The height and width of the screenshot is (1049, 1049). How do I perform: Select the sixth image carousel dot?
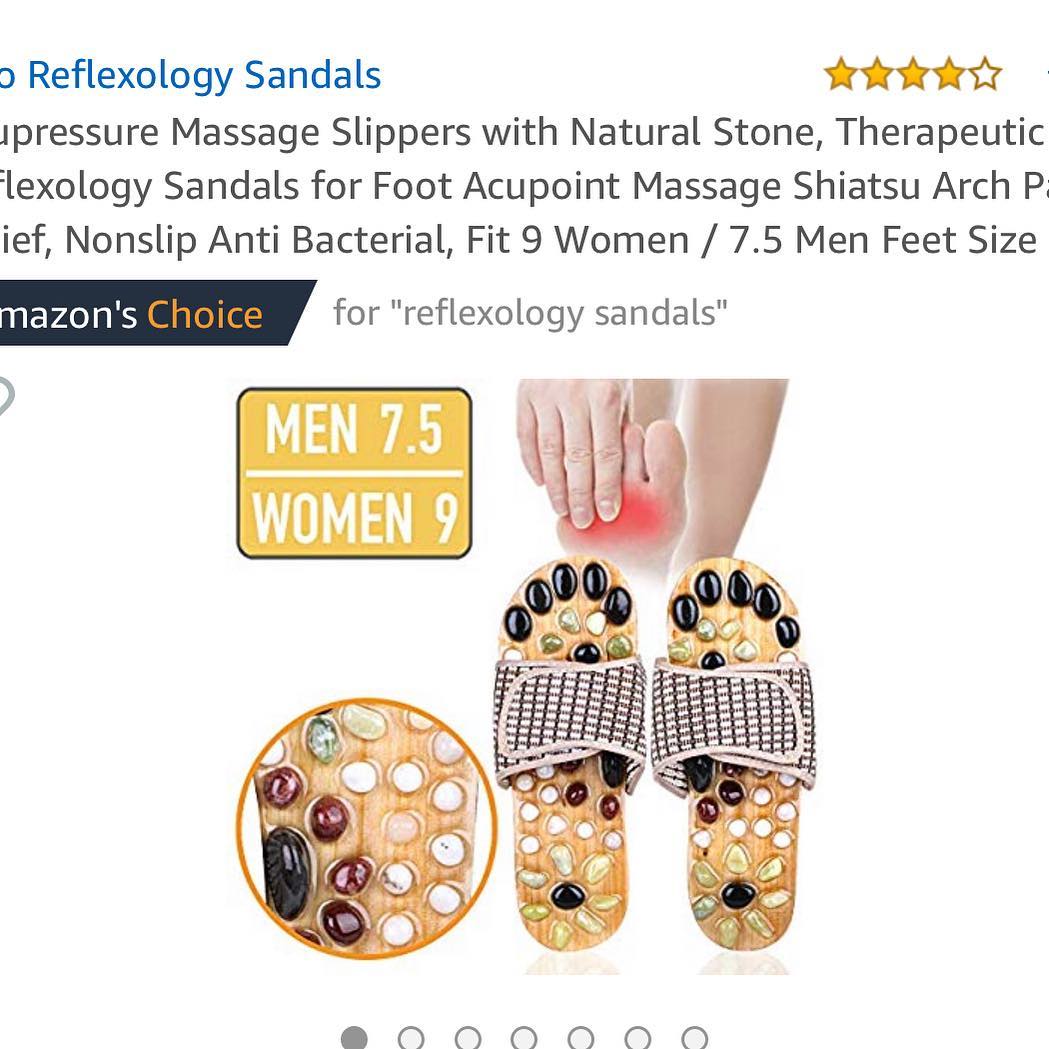tap(638, 1038)
